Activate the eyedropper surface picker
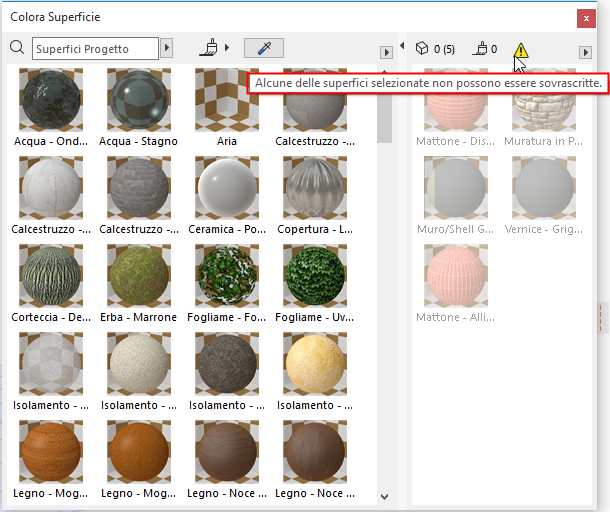 coord(264,48)
